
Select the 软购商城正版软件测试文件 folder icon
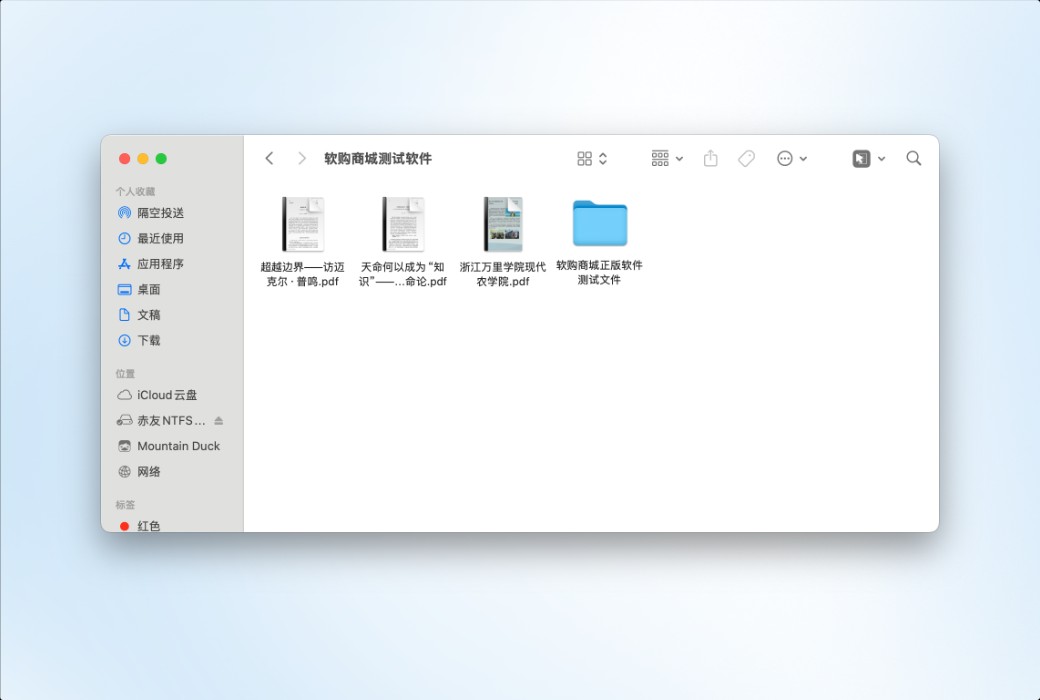(x=600, y=223)
